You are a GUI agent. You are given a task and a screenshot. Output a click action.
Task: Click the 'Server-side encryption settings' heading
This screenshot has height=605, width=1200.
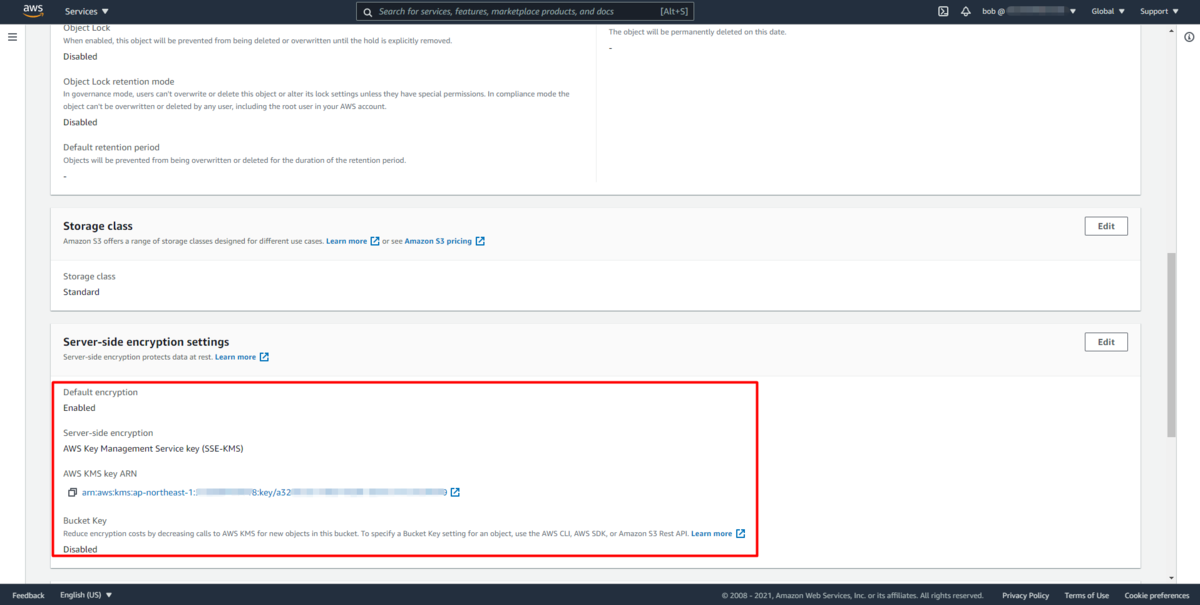coord(146,342)
